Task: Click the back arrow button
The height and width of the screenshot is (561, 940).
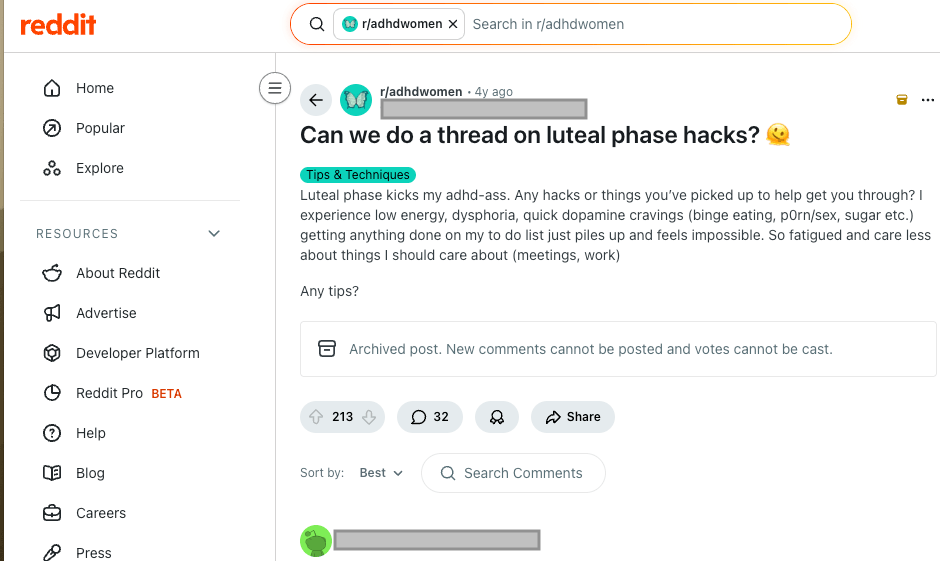Action: tap(316, 99)
